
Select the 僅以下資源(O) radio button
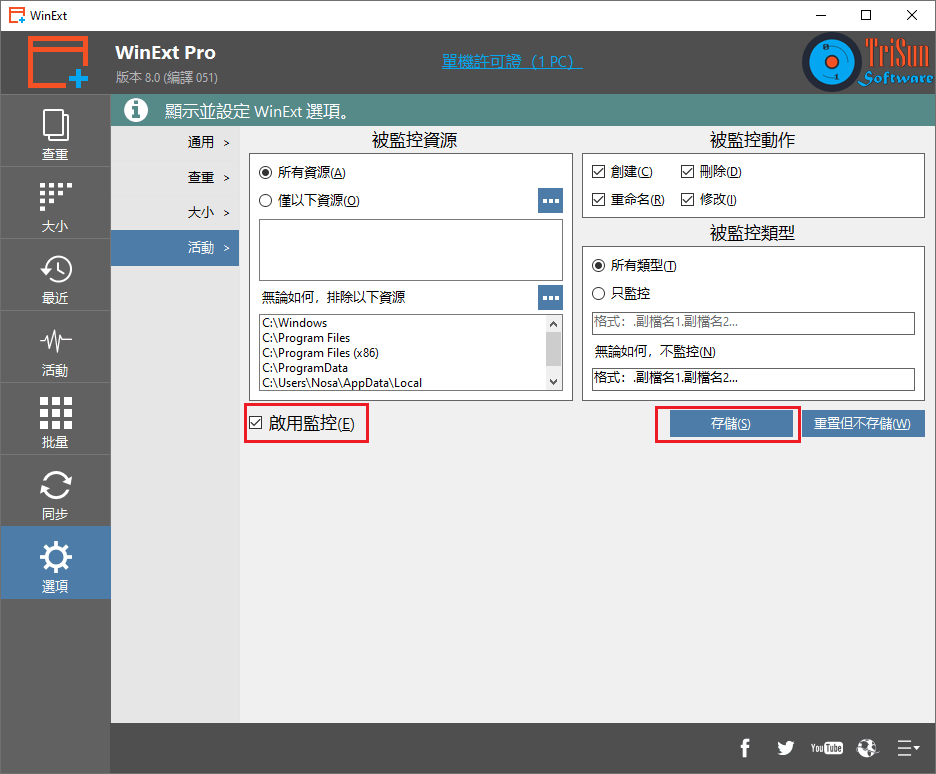coord(266,201)
